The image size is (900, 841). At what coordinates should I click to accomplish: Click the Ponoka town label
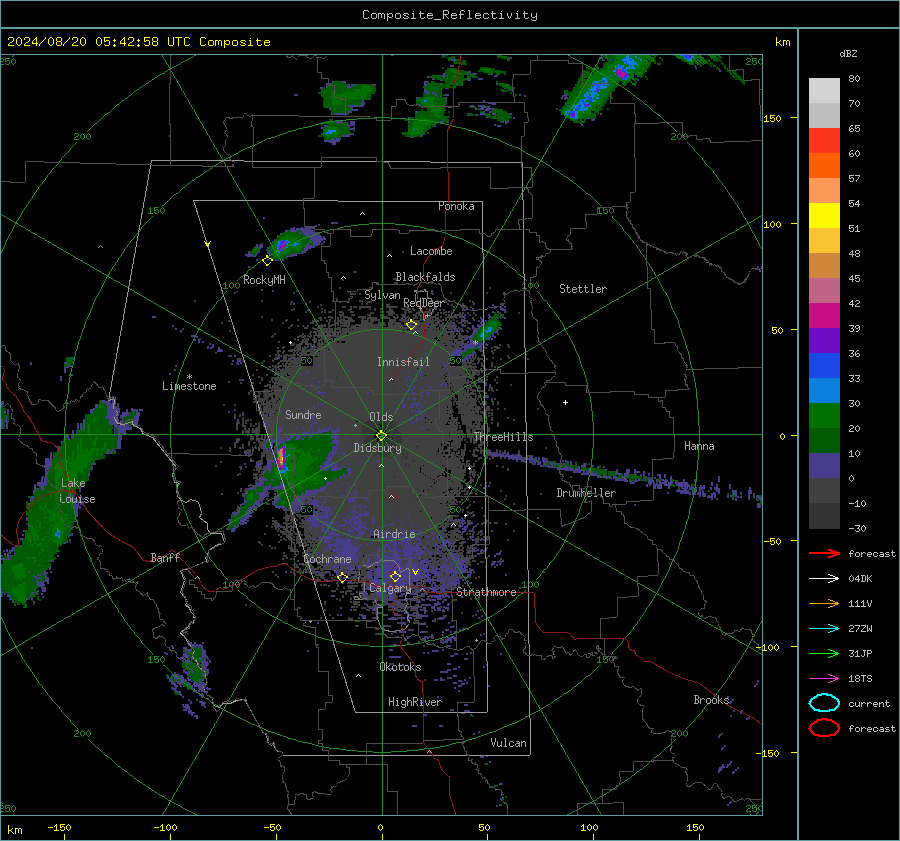pyautogui.click(x=456, y=206)
